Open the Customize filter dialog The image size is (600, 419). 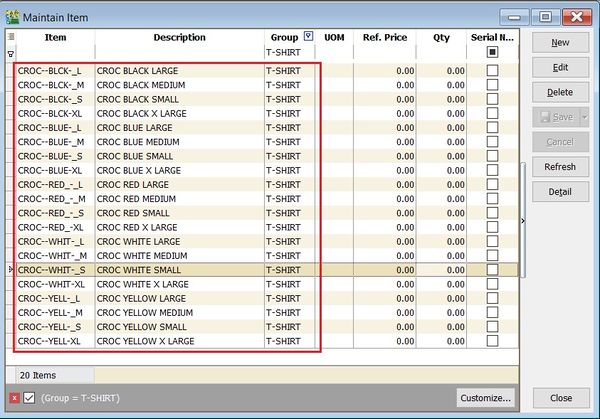[x=485, y=398]
